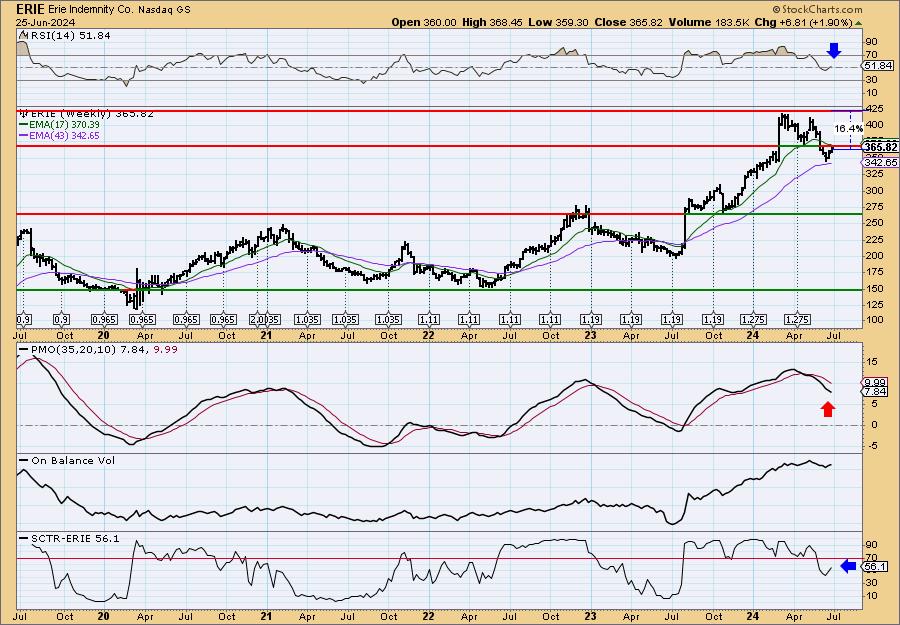Screen dimensions: 900x625
Task: Click the ERIE (Weekly) 365.82 legend label
Action: point(90,114)
